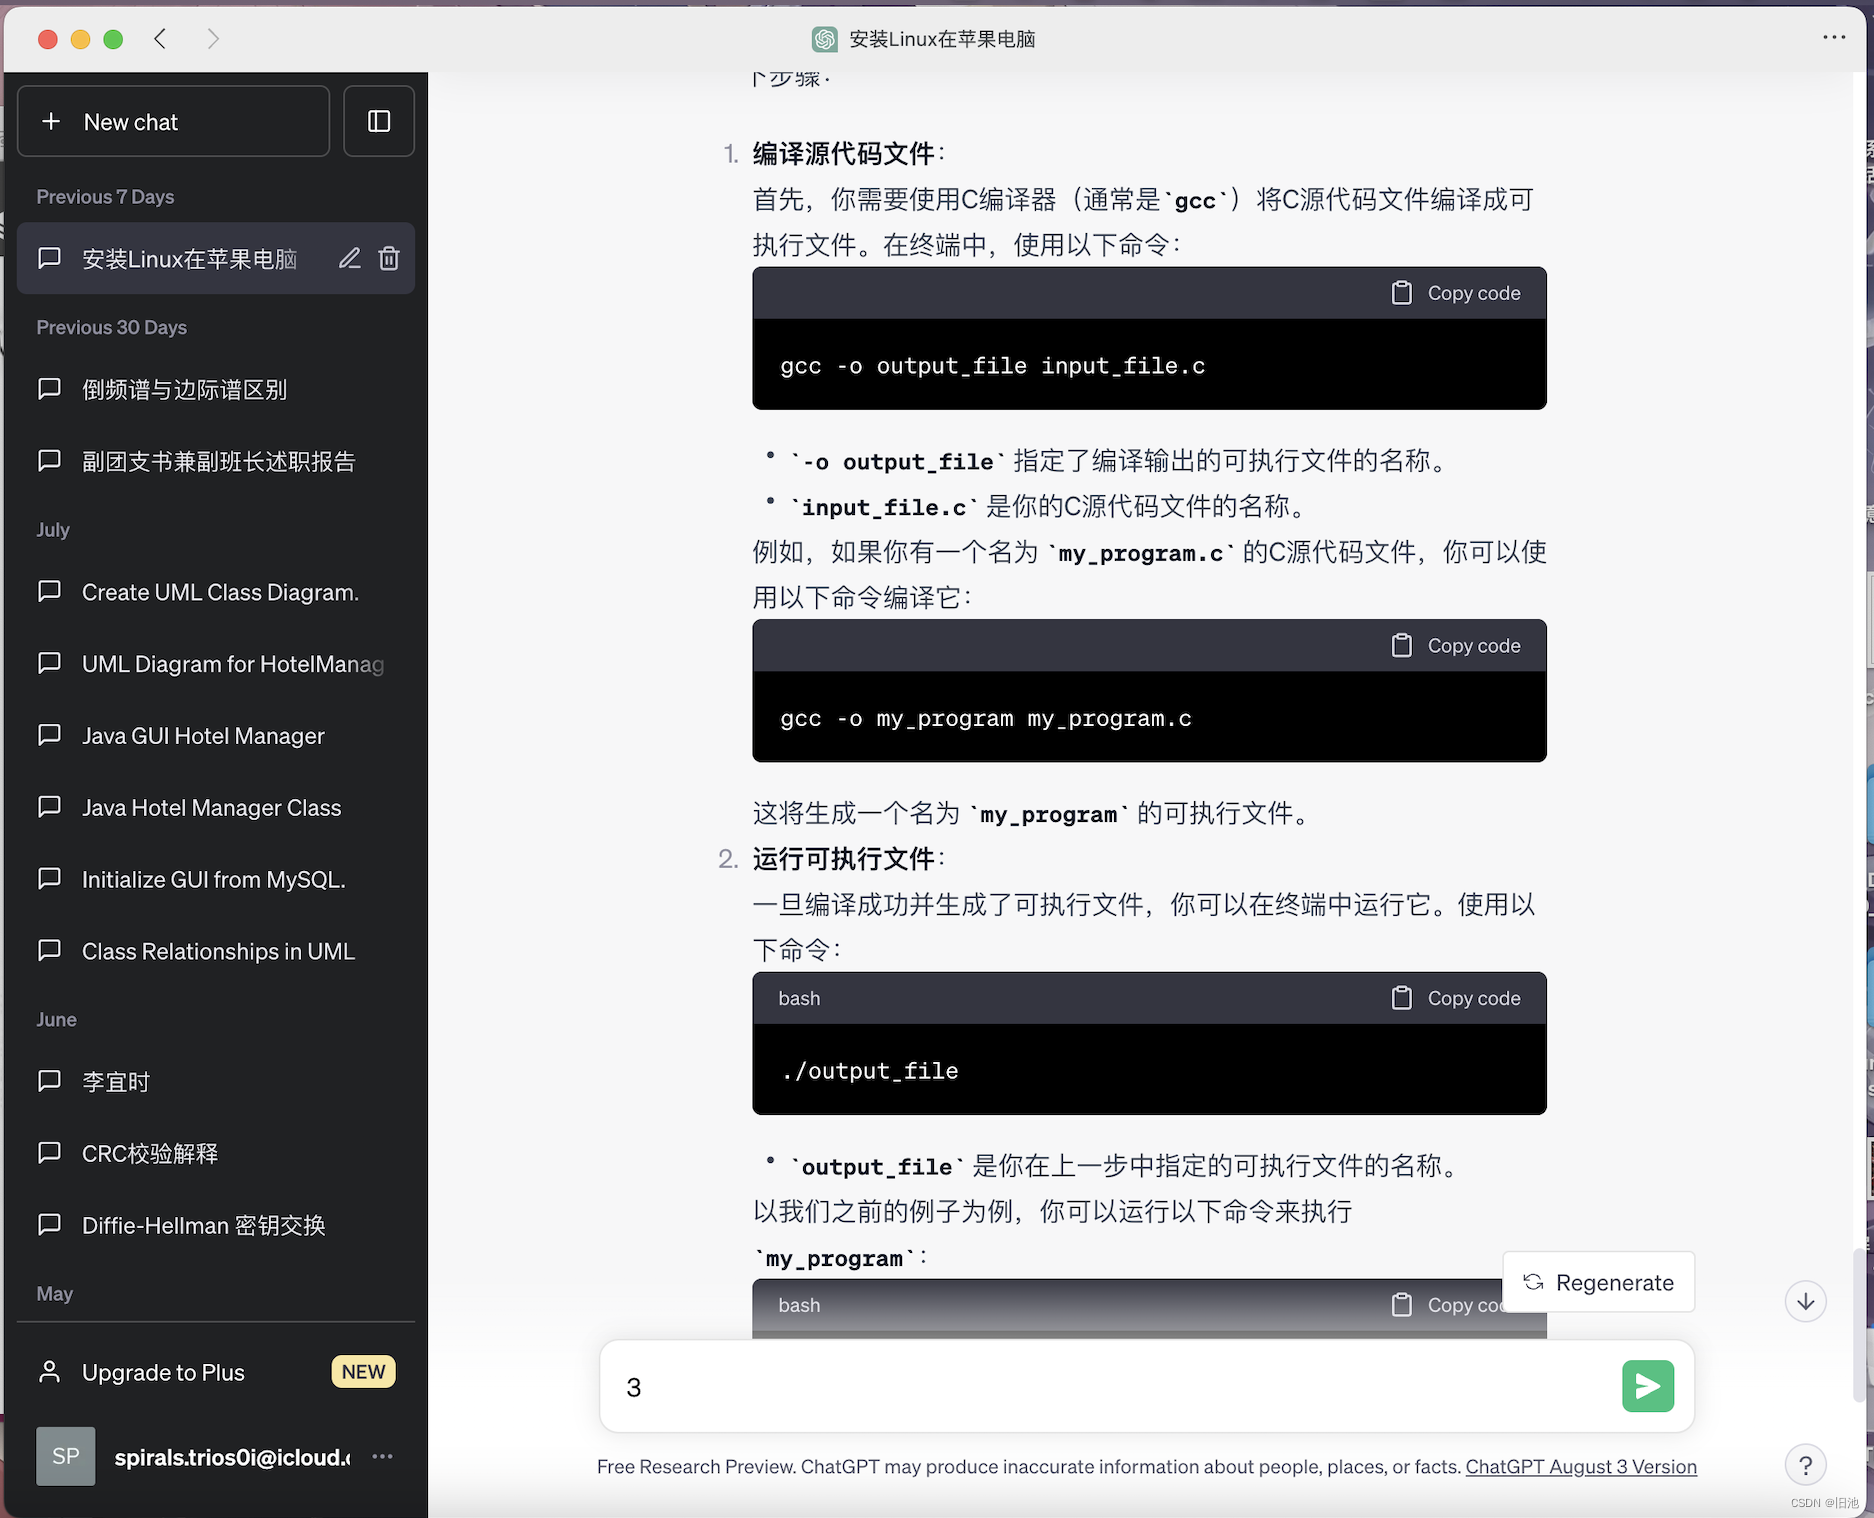1874x1518 pixels.
Task: Open the account options via the ellipsis icon
Action: pos(382,1457)
